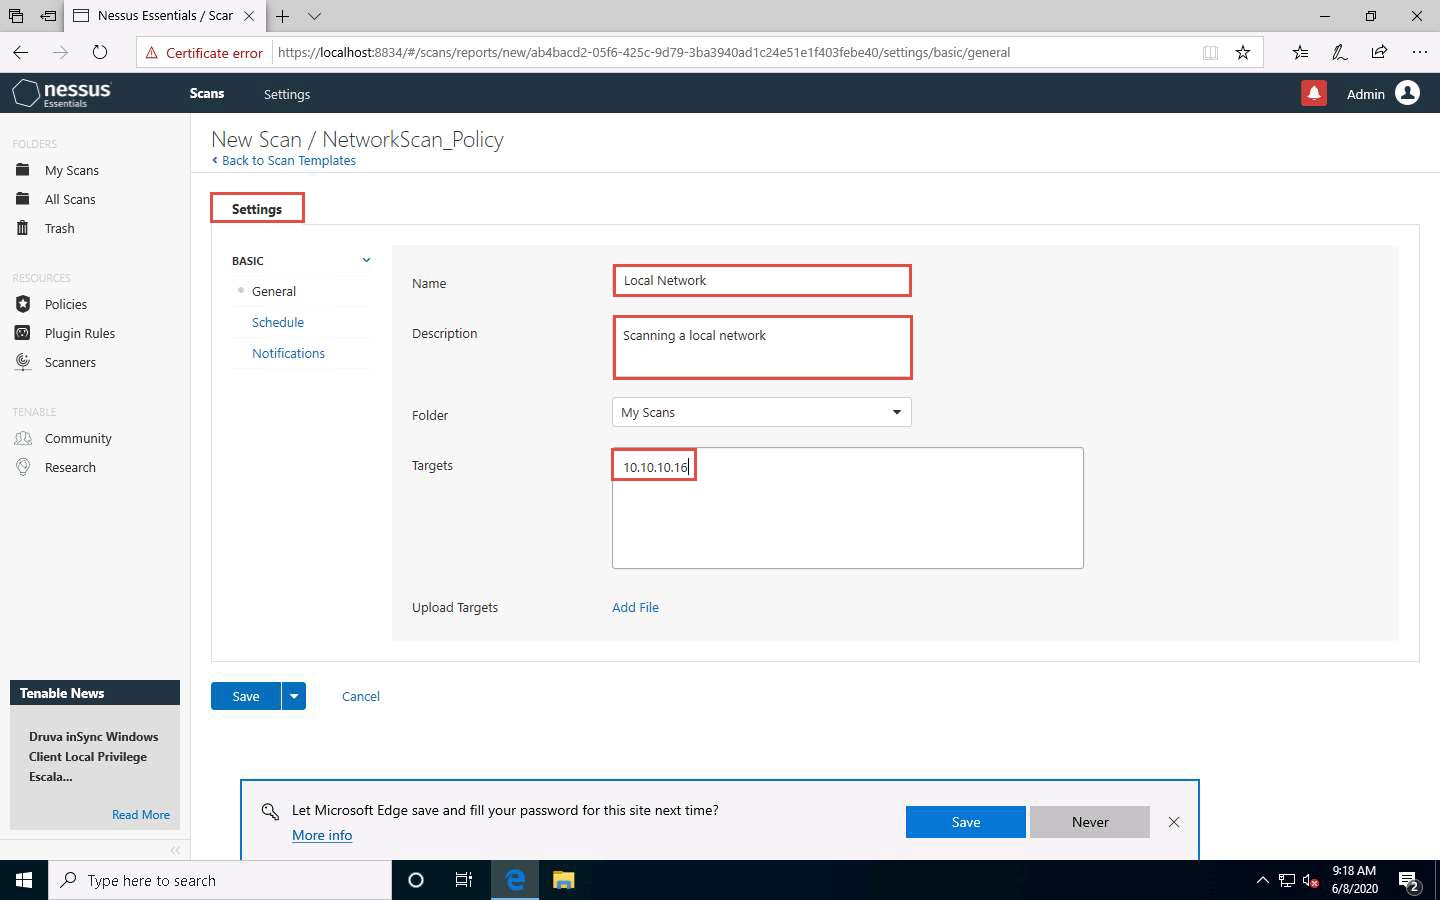The image size is (1440, 900).
Task: Collapse the sidebar with the double-chevron icon
Action: pos(175,850)
